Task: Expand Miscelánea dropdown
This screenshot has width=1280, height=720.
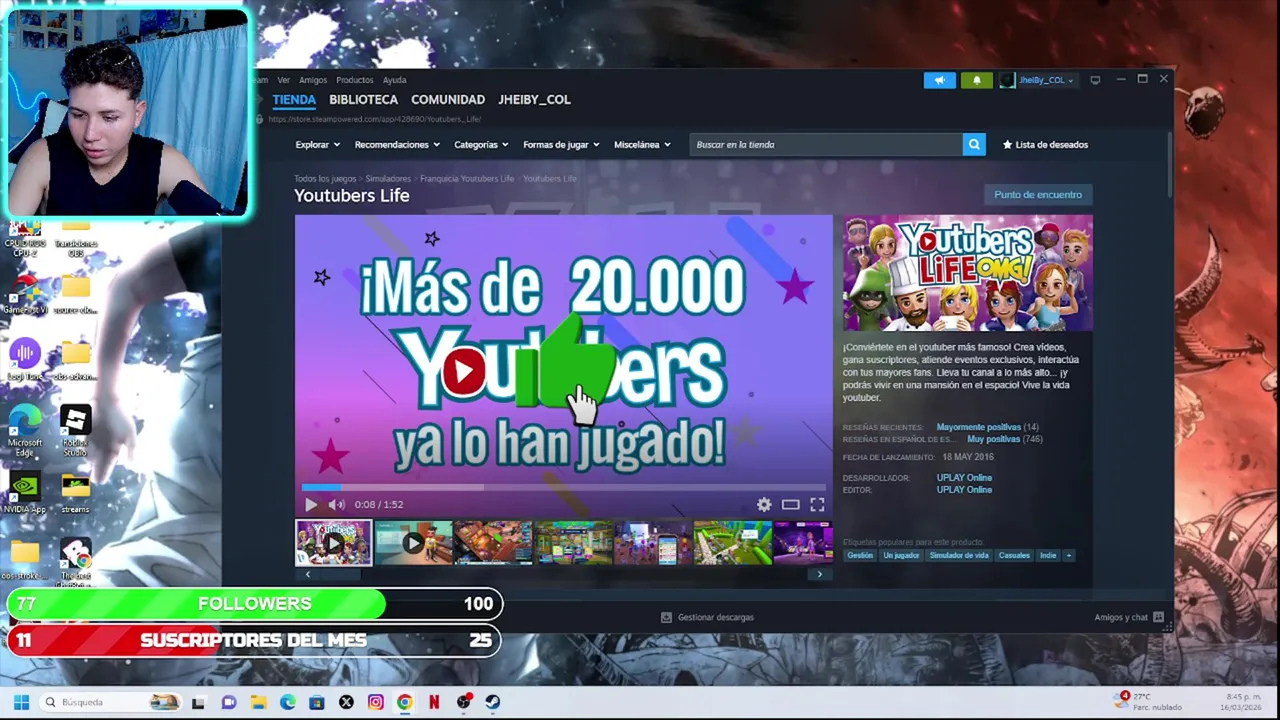Action: click(x=642, y=145)
